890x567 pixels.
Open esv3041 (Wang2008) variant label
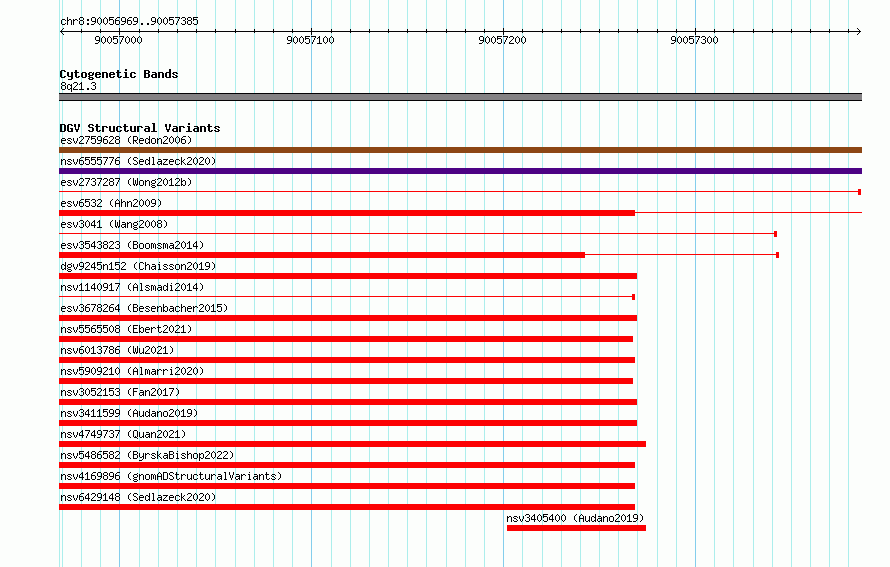(x=114, y=224)
